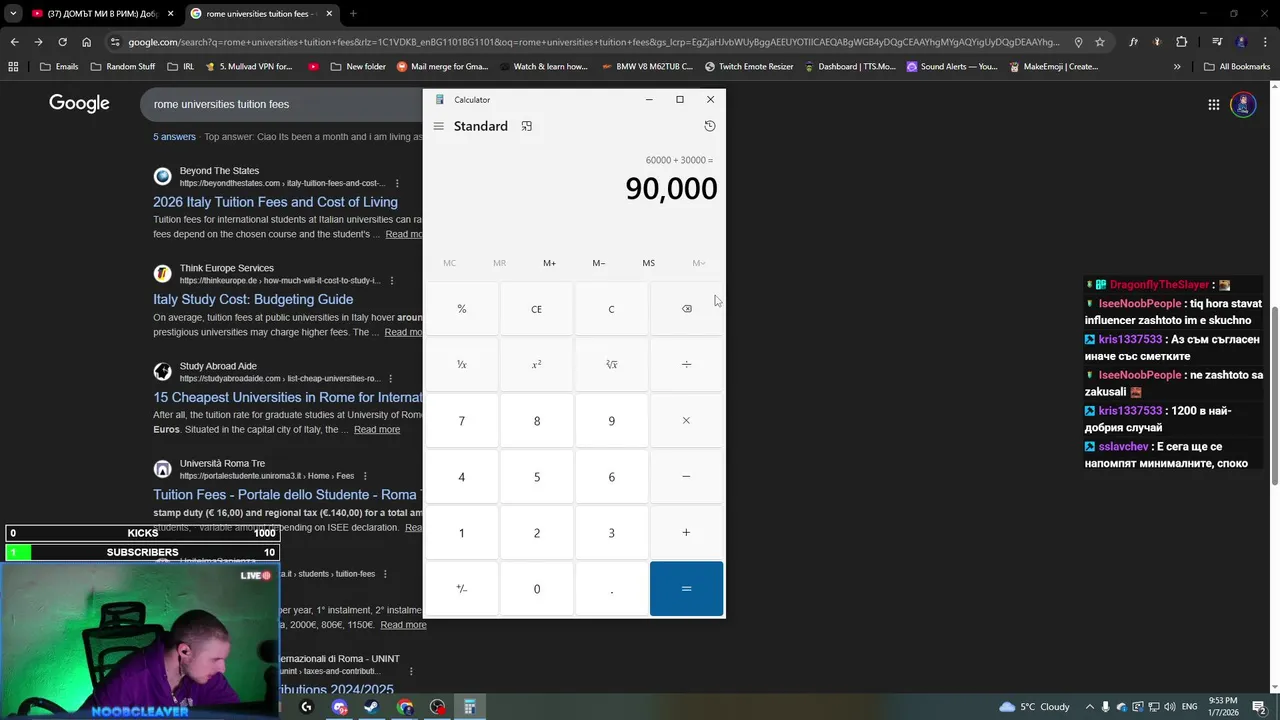The image size is (1280, 720).
Task: Open more options for Beyond The States result
Action: click(x=397, y=184)
